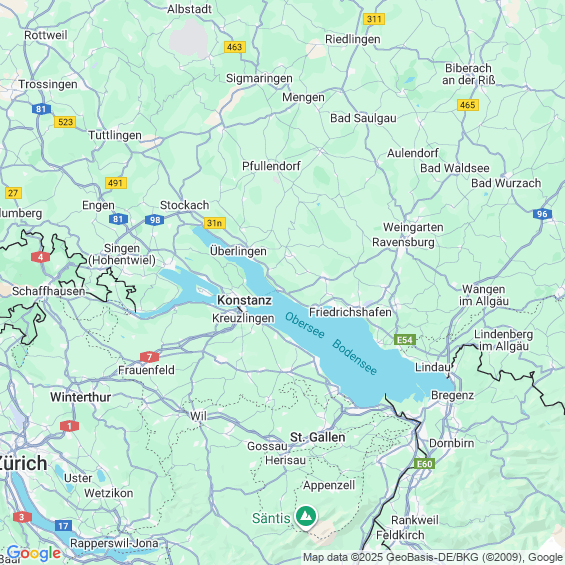Select the red 7 motorway shield
The height and width of the screenshot is (565, 565).
click(149, 357)
